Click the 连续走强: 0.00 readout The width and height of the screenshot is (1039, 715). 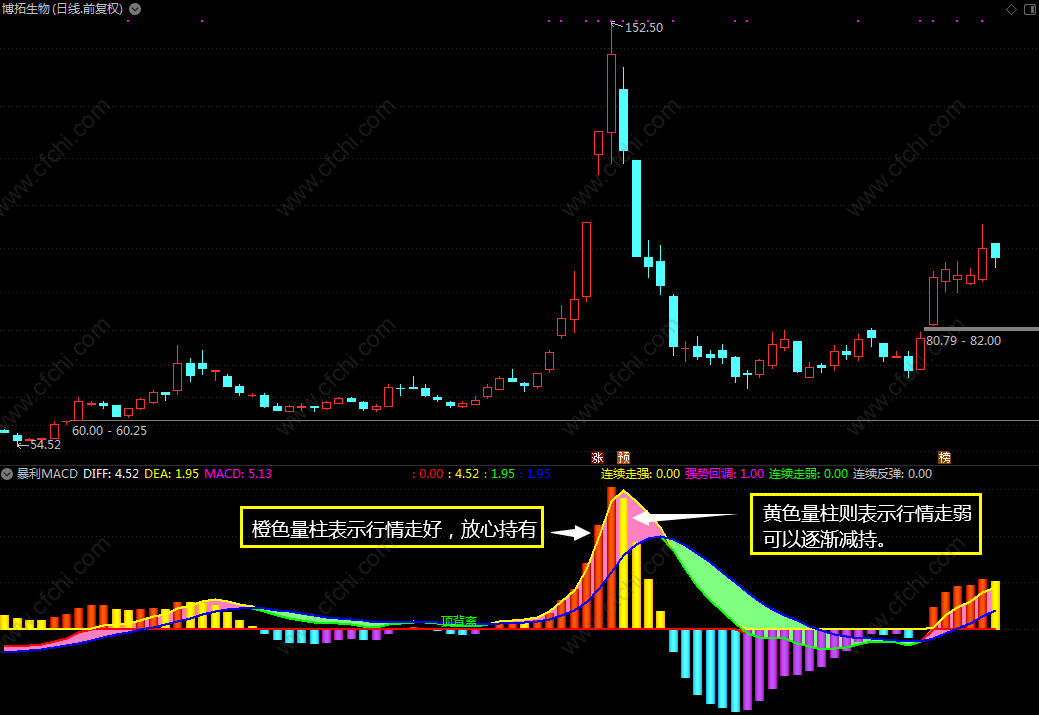(640, 474)
